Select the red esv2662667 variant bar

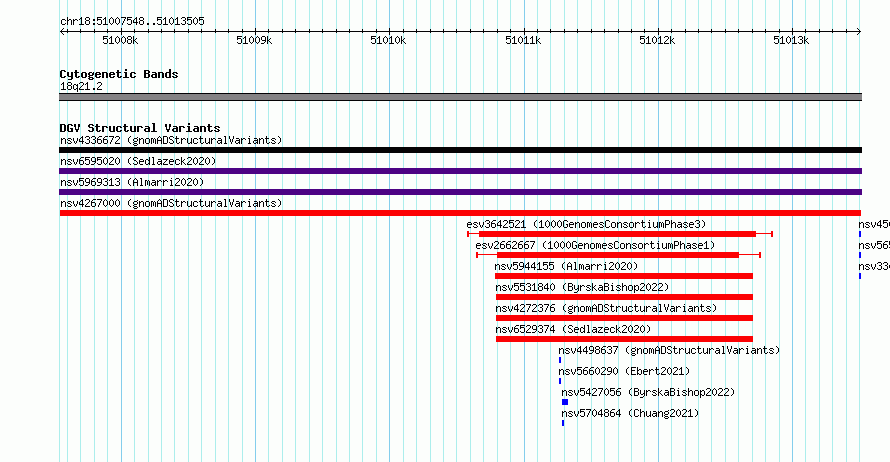pos(618,255)
